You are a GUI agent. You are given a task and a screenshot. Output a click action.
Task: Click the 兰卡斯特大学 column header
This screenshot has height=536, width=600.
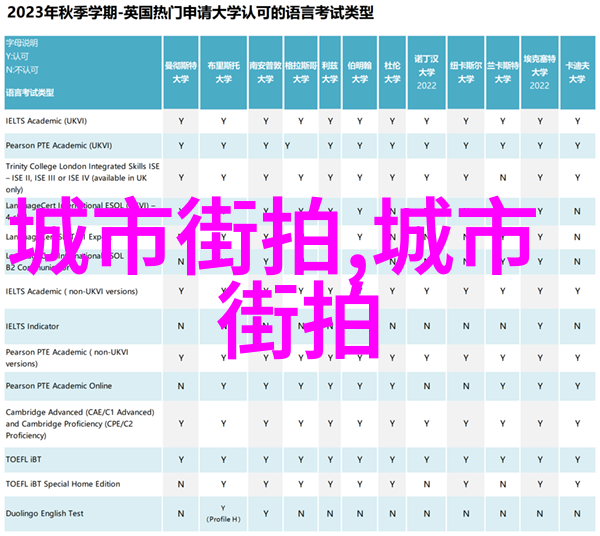(x=502, y=73)
